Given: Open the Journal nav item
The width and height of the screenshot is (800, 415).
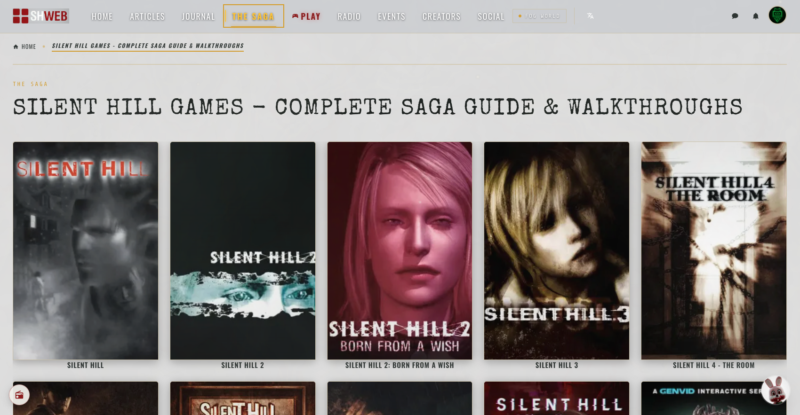Looking at the screenshot, I should [x=198, y=16].
